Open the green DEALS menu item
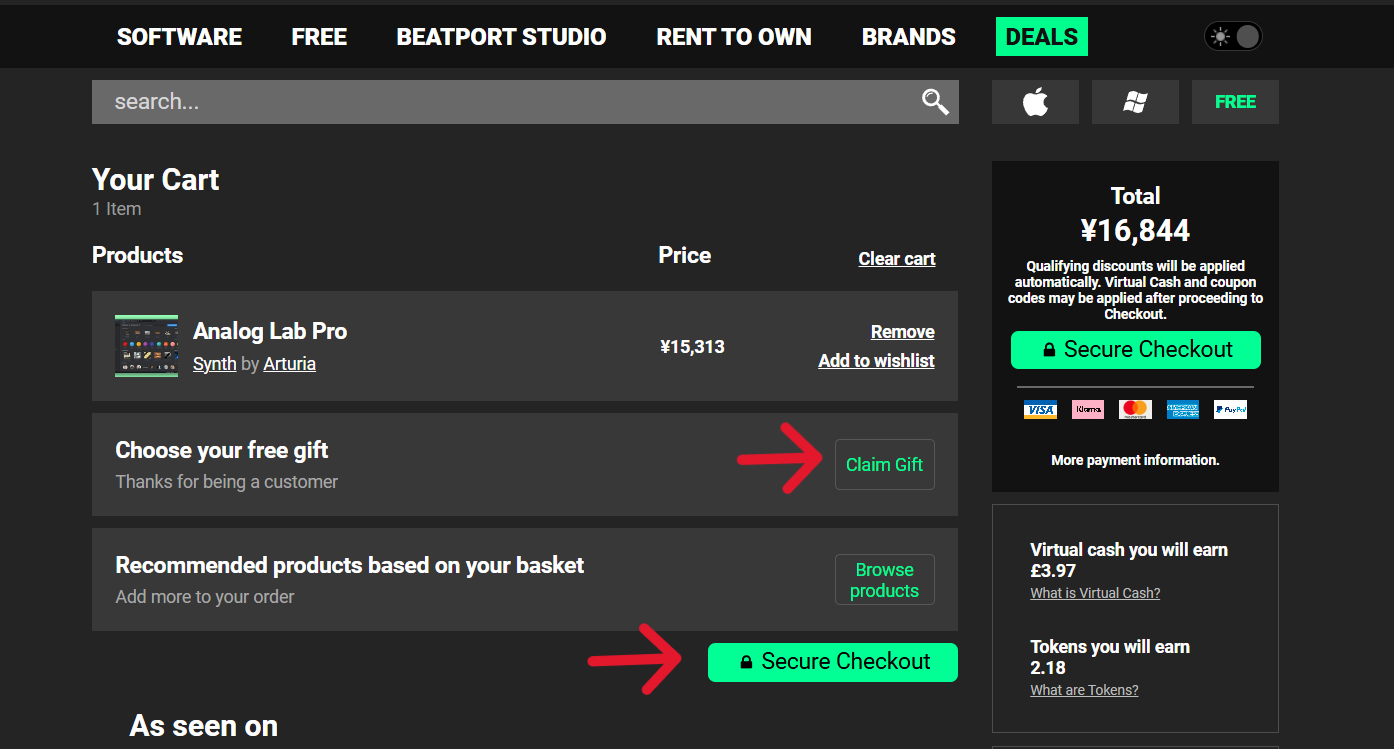1394x749 pixels. tap(1042, 37)
